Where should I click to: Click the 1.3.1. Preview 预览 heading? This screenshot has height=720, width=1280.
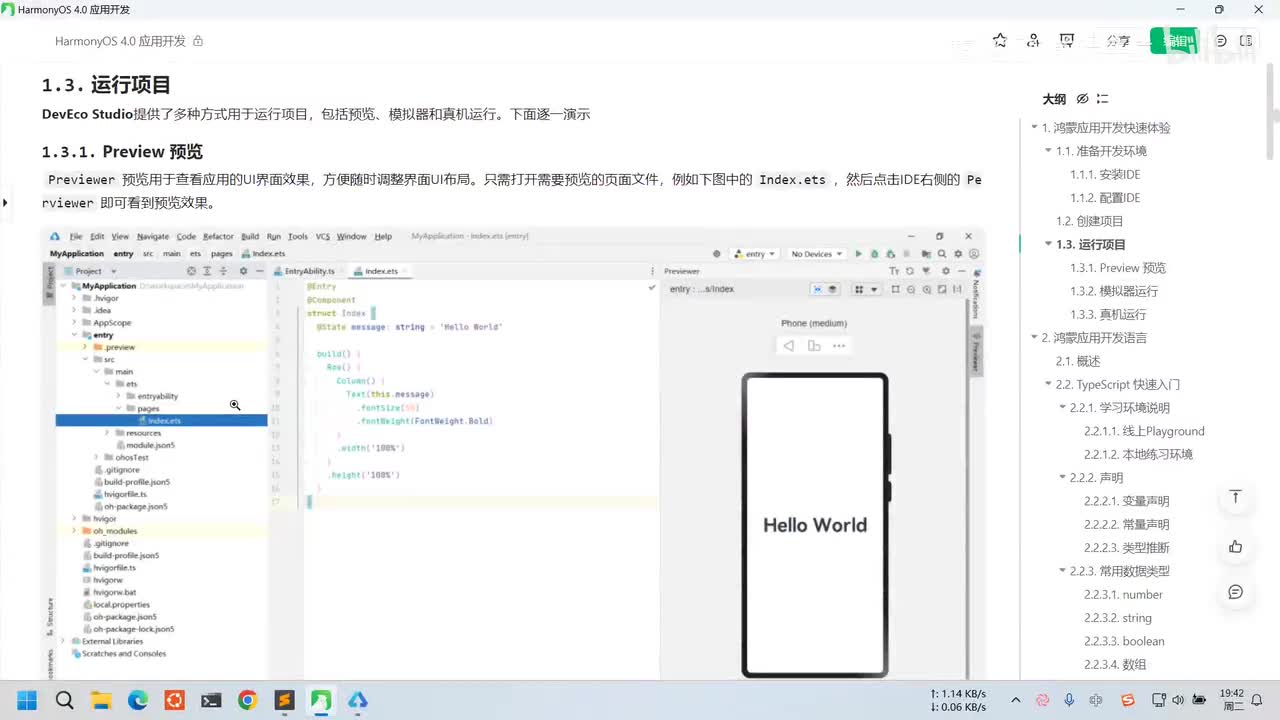(122, 151)
